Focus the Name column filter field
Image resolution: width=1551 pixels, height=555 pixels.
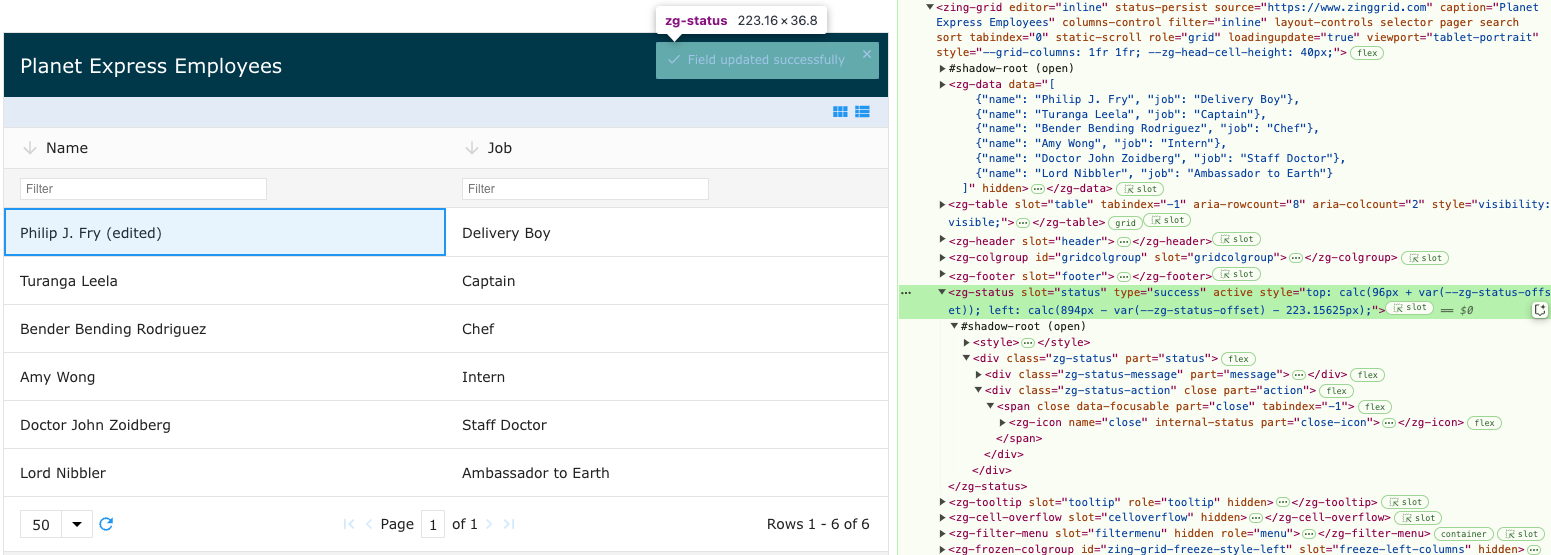143,188
